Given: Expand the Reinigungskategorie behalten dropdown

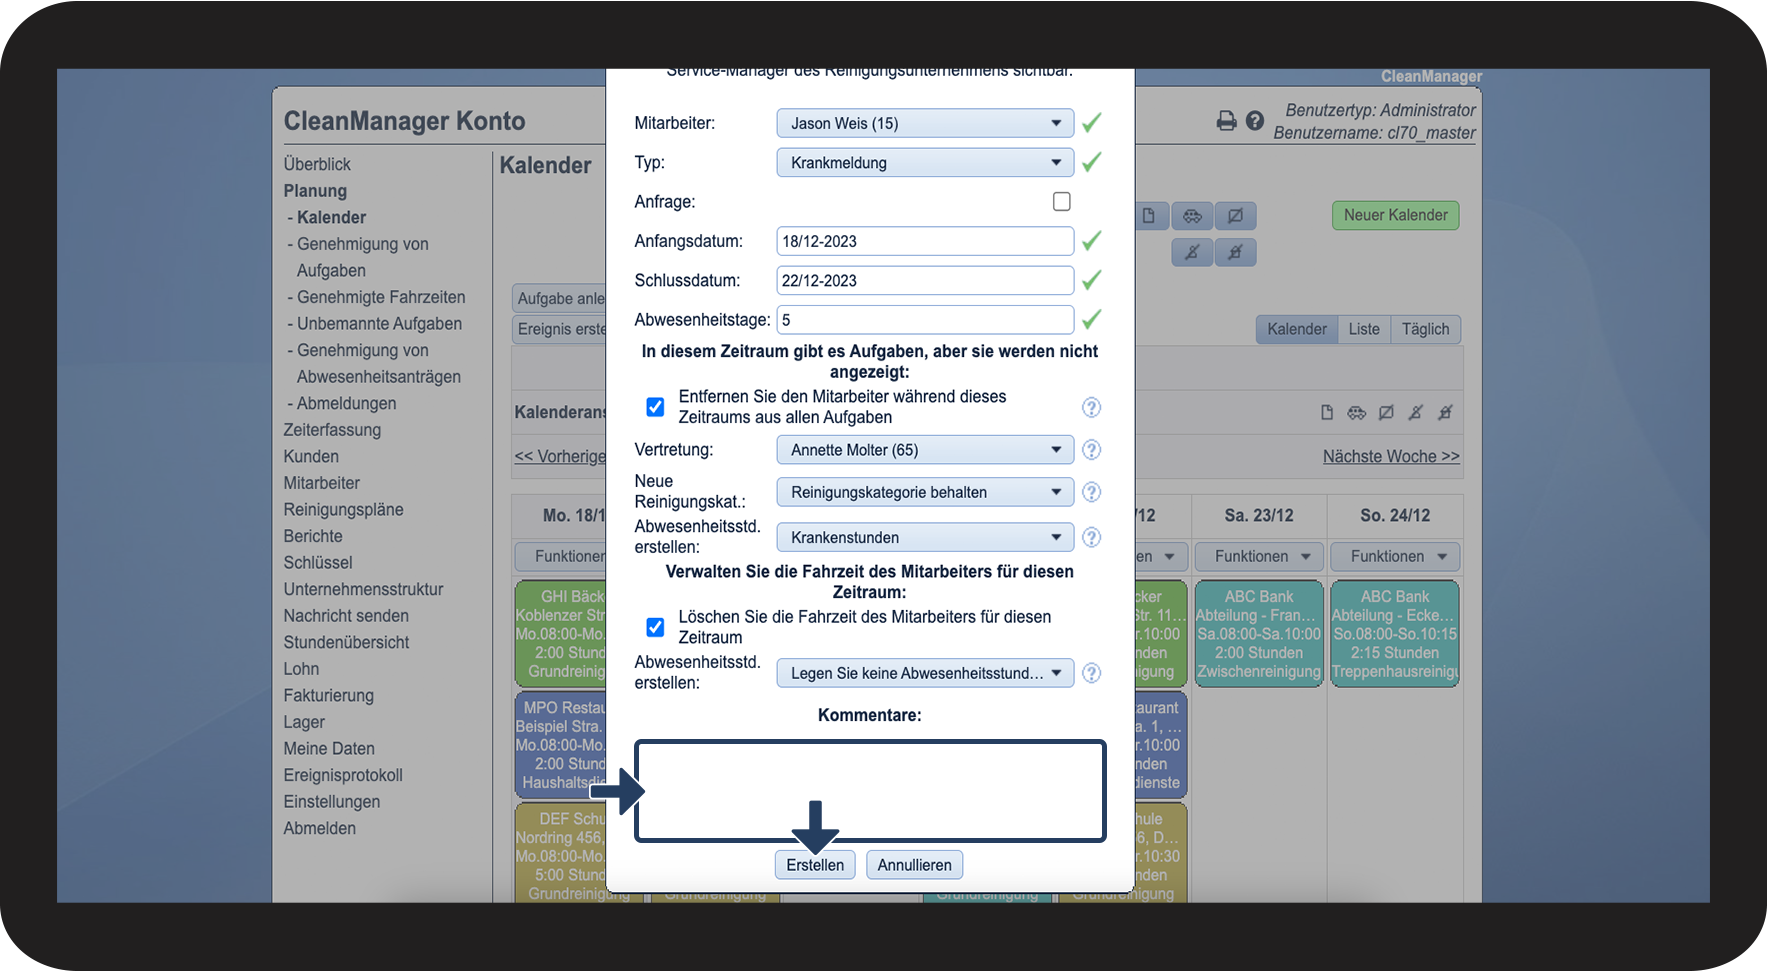Looking at the screenshot, I should 925,492.
